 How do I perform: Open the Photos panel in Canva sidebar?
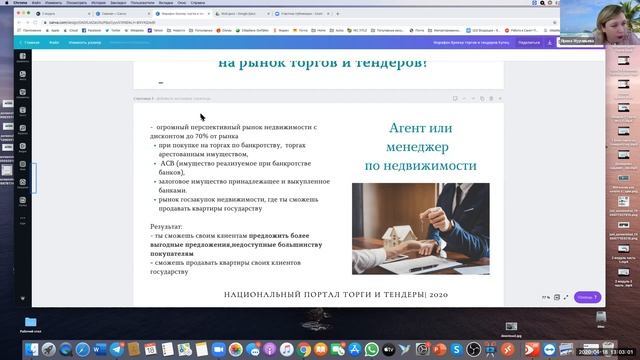22,76
